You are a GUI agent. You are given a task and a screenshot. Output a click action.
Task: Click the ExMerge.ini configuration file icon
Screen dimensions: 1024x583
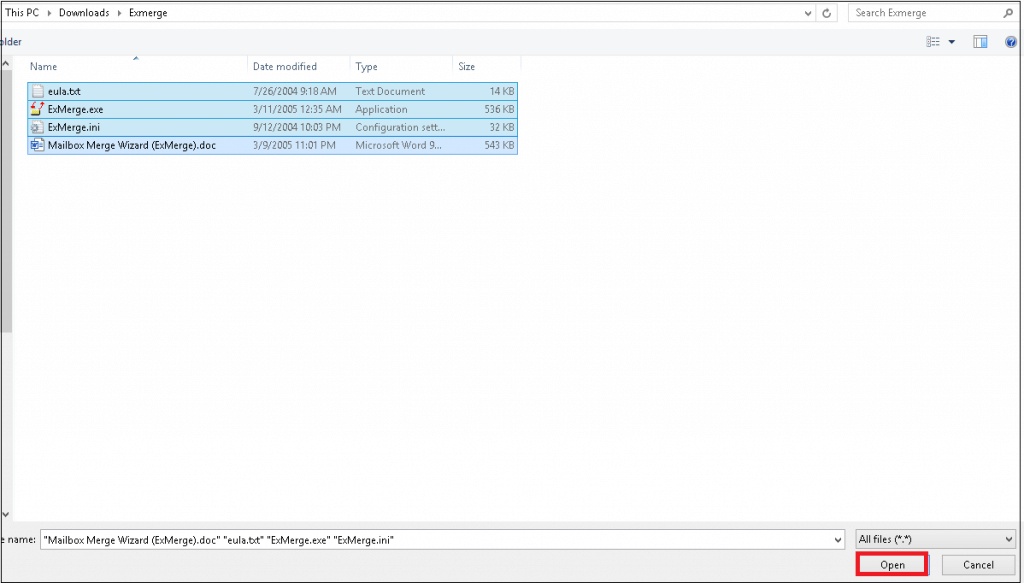(37, 127)
